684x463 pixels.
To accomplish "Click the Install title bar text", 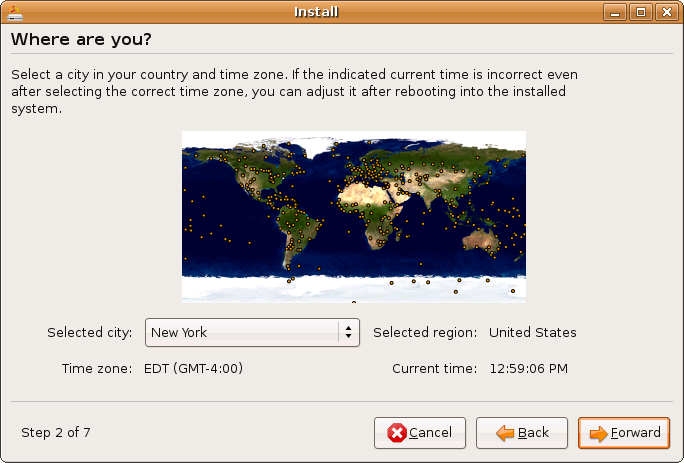I will point(316,12).
